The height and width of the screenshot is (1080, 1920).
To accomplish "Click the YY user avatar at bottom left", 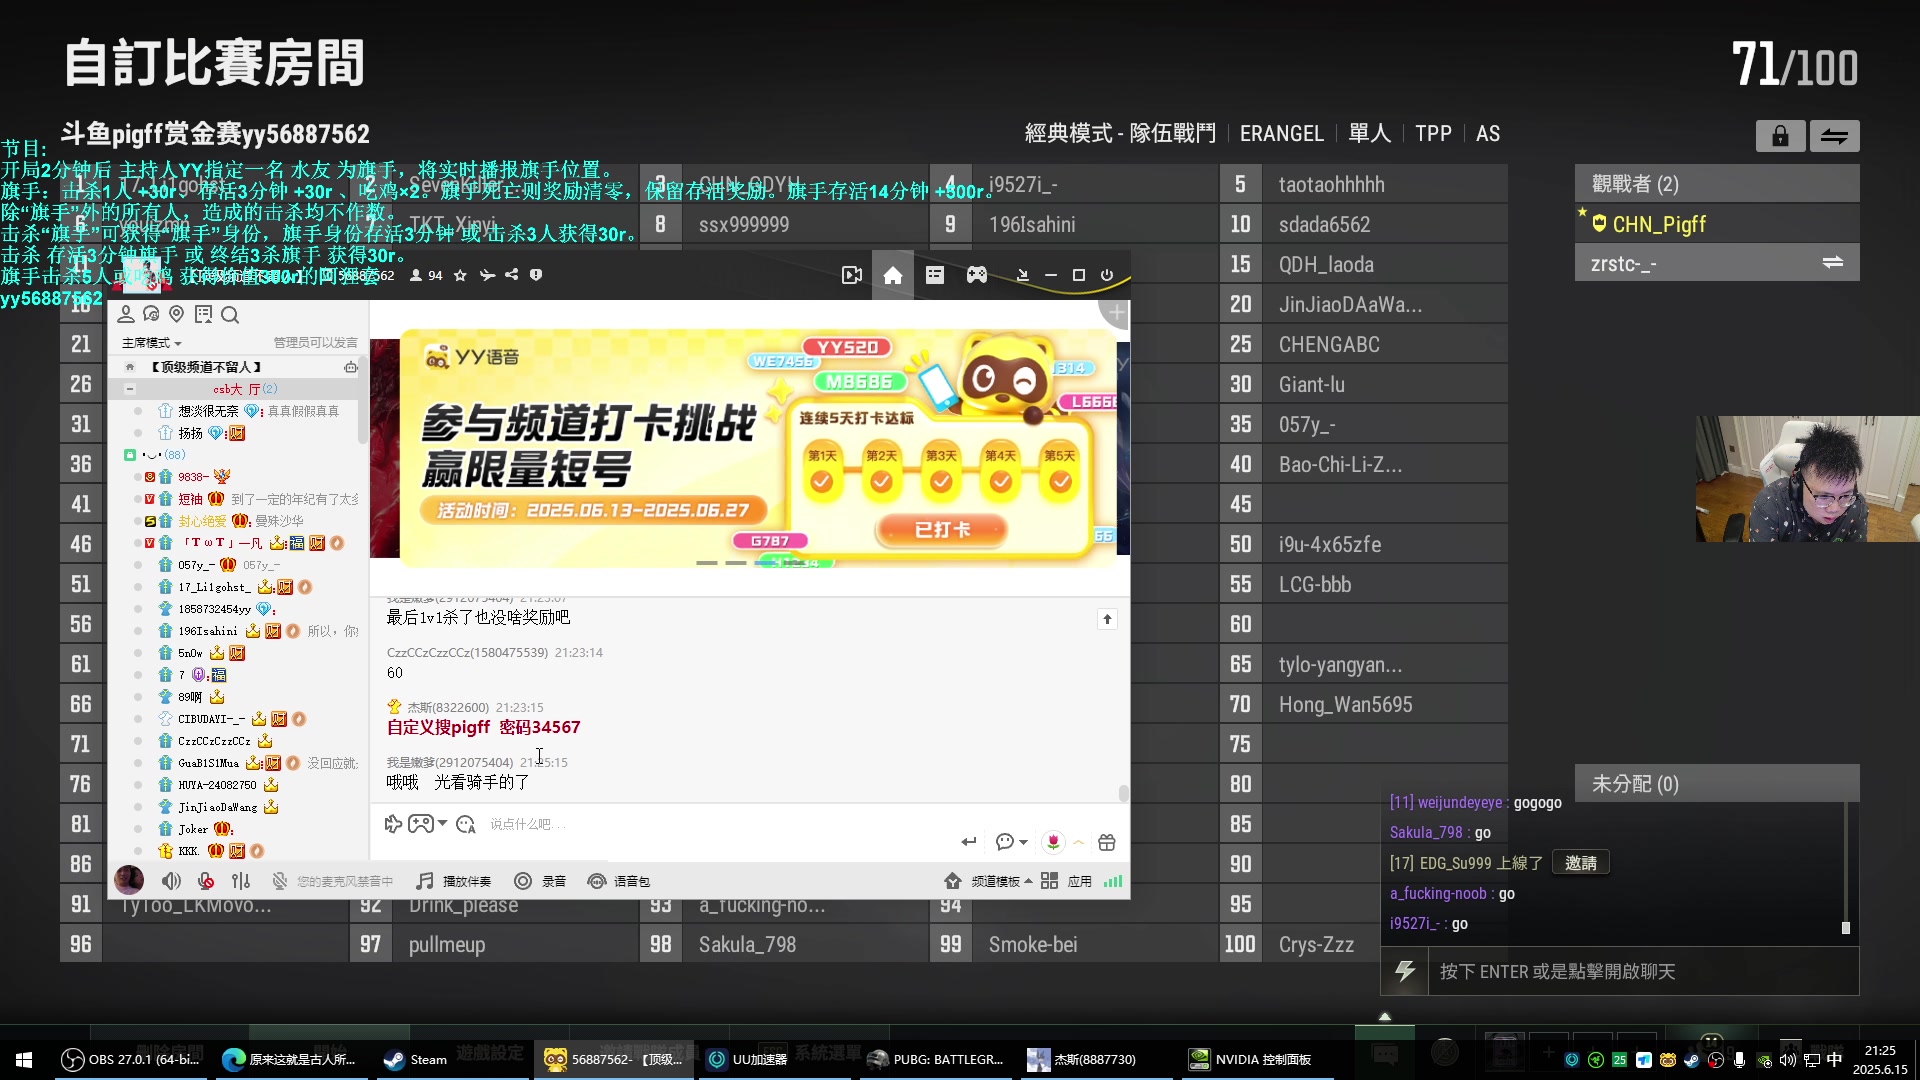I will 129,880.
